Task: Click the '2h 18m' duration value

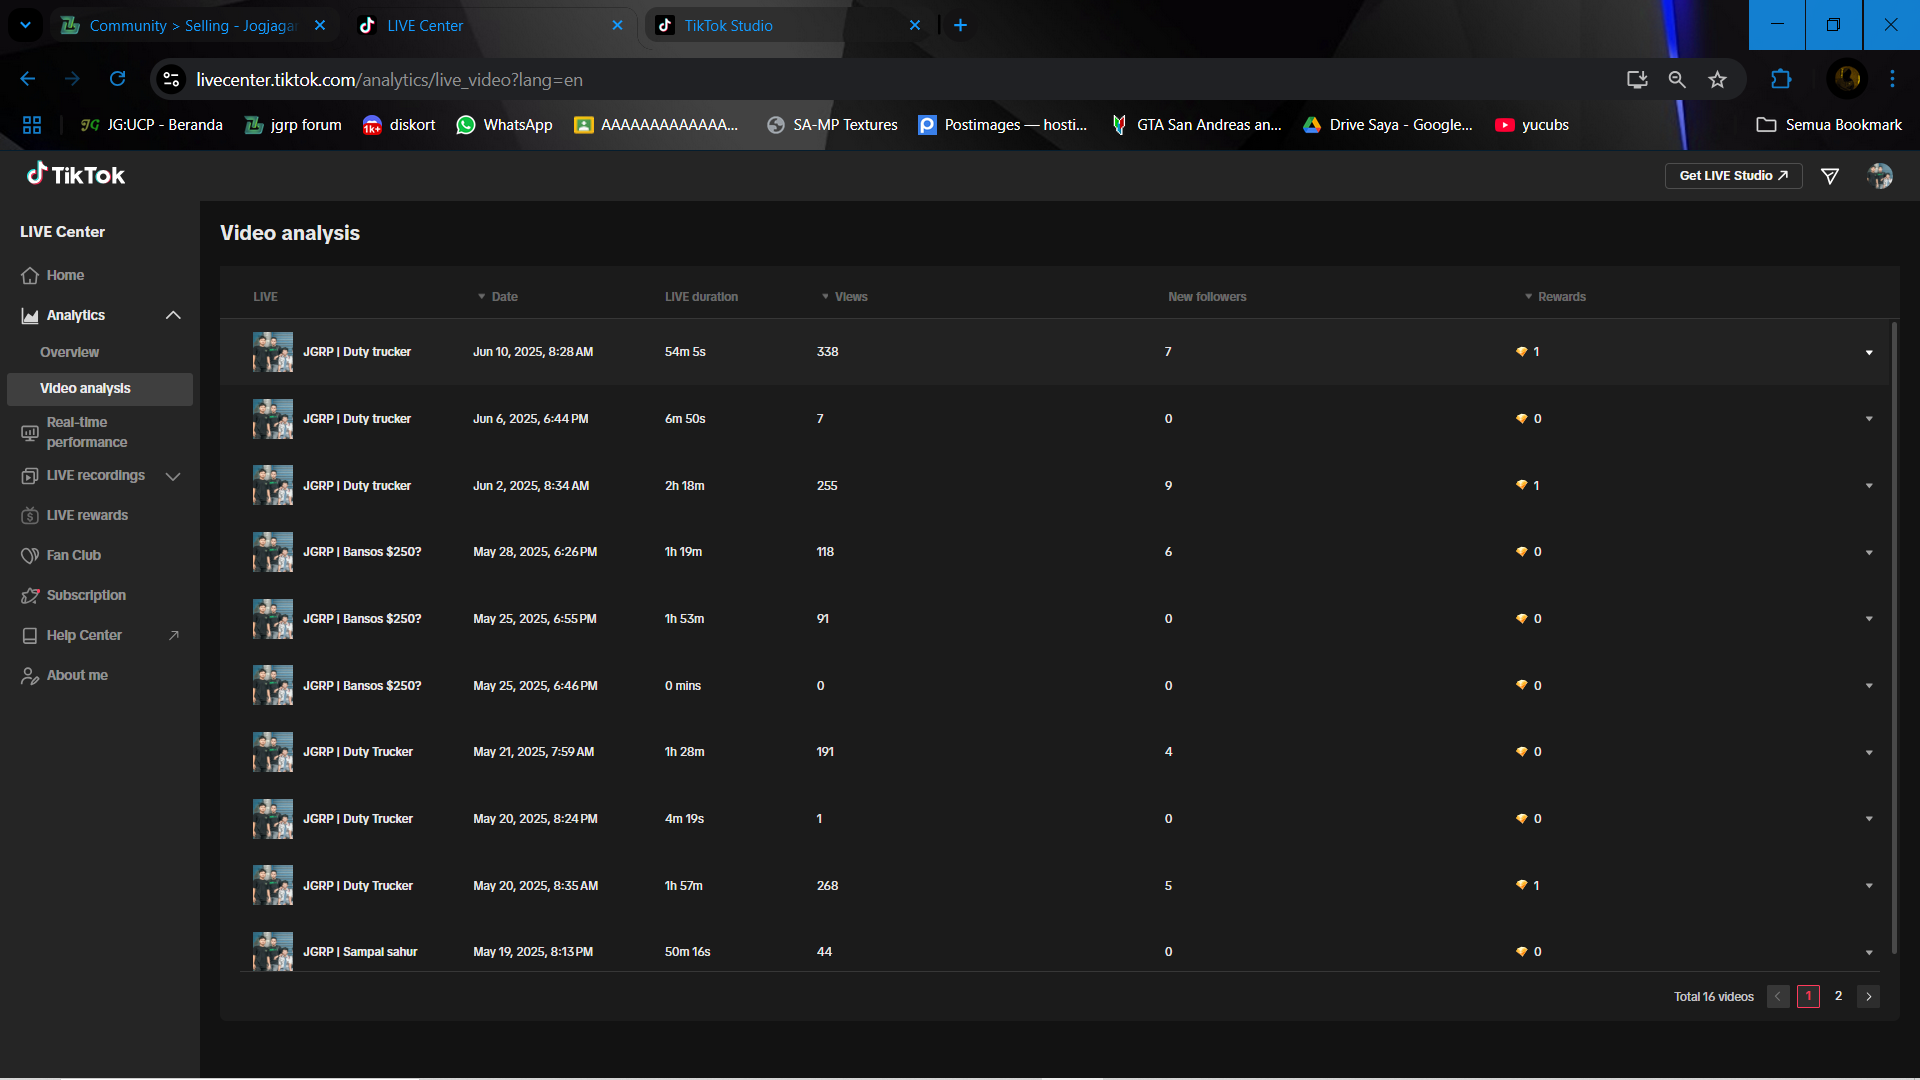Action: pyautogui.click(x=685, y=486)
